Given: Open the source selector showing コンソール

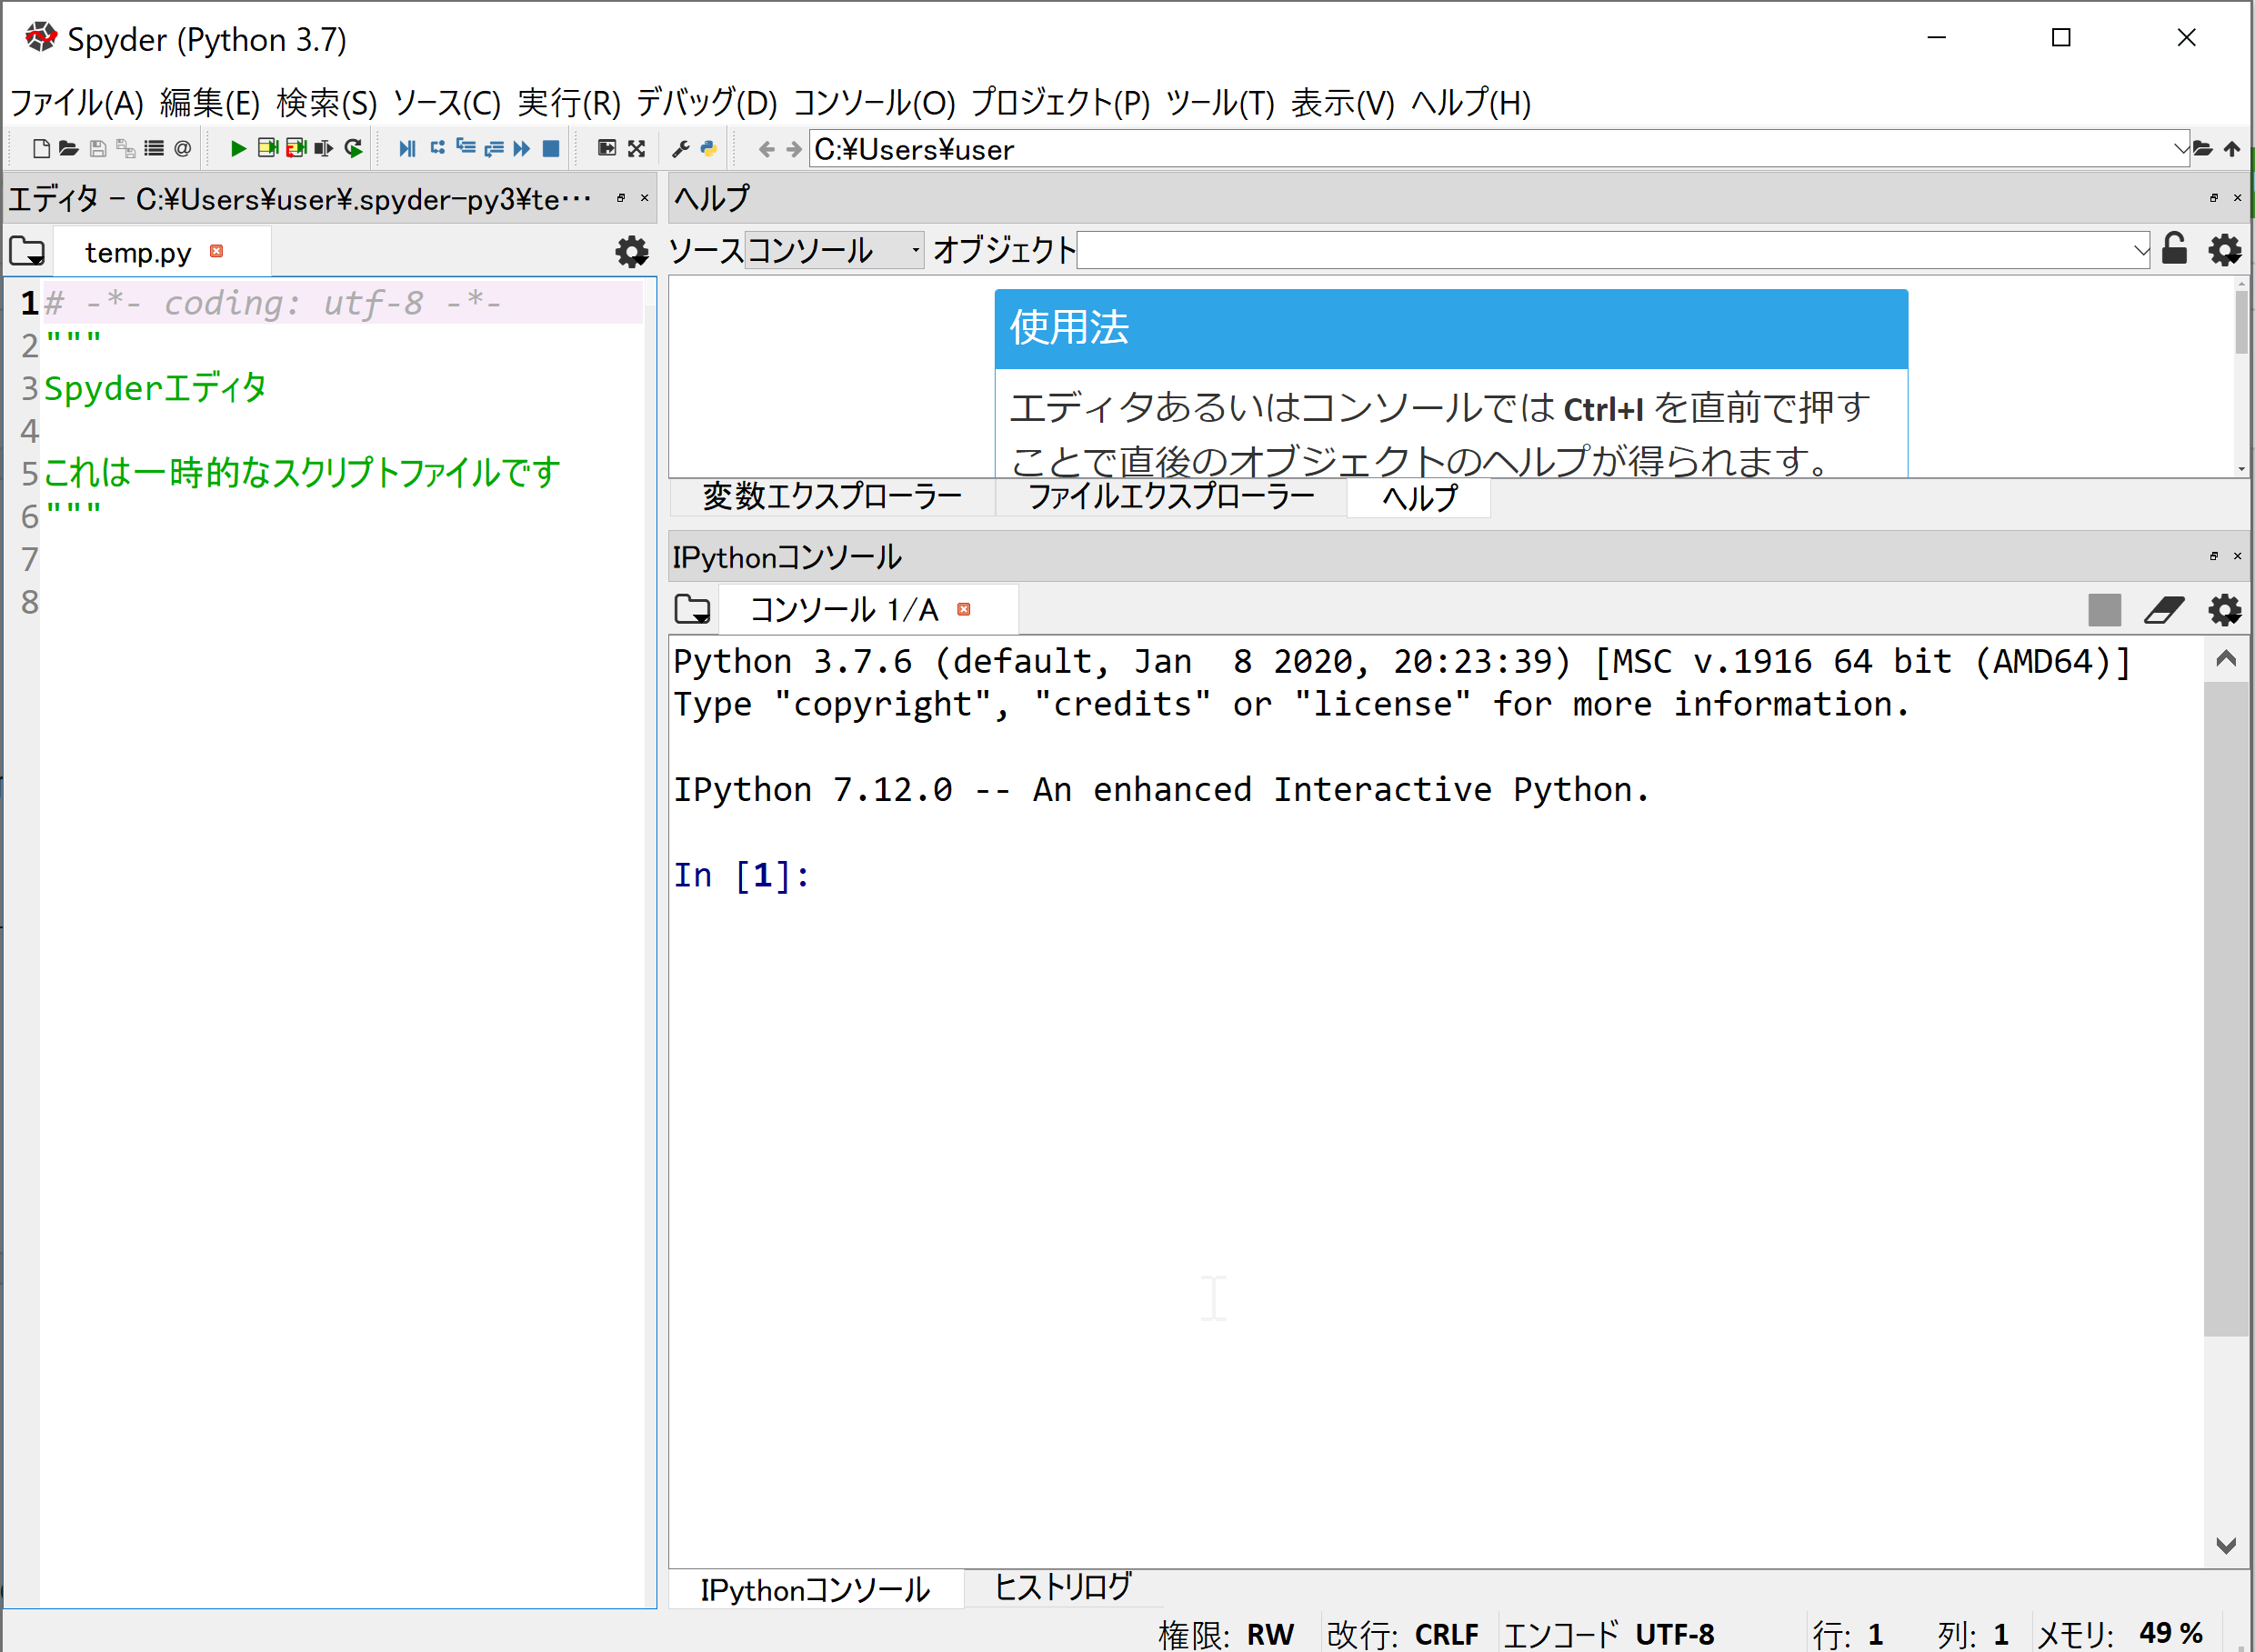Looking at the screenshot, I should click(834, 250).
